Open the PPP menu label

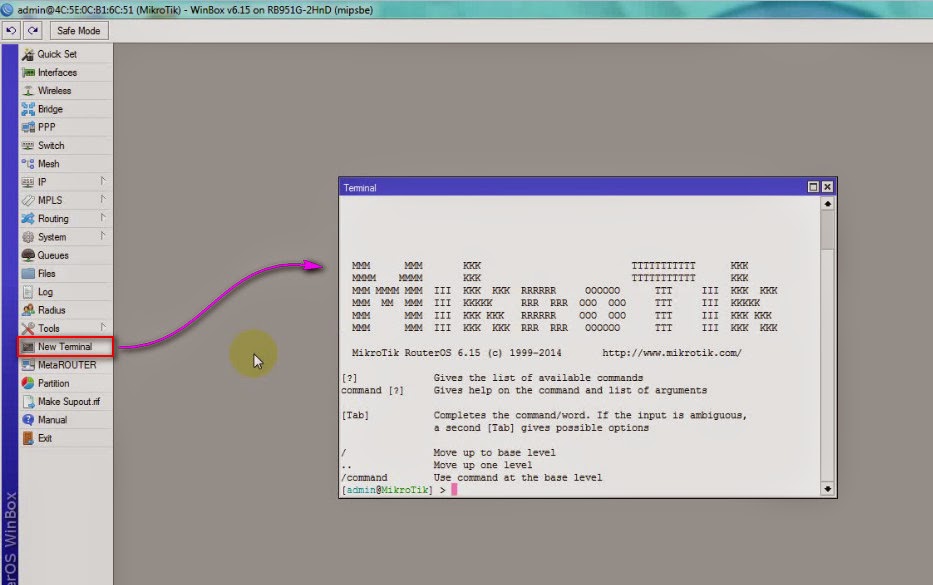click(x=46, y=127)
